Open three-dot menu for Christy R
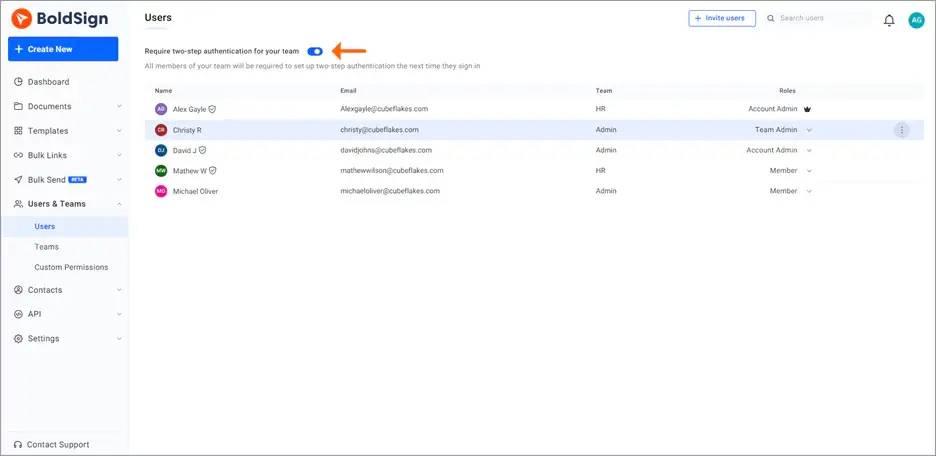 point(901,130)
